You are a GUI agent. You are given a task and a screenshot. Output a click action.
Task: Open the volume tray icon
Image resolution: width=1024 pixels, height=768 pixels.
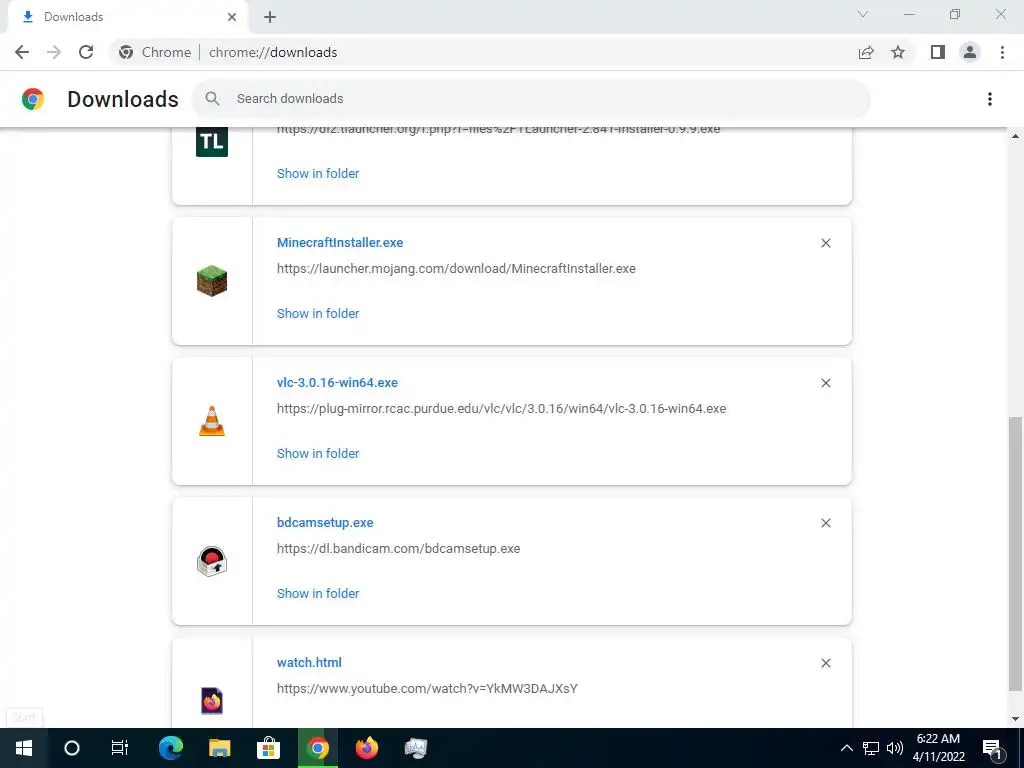(895, 748)
